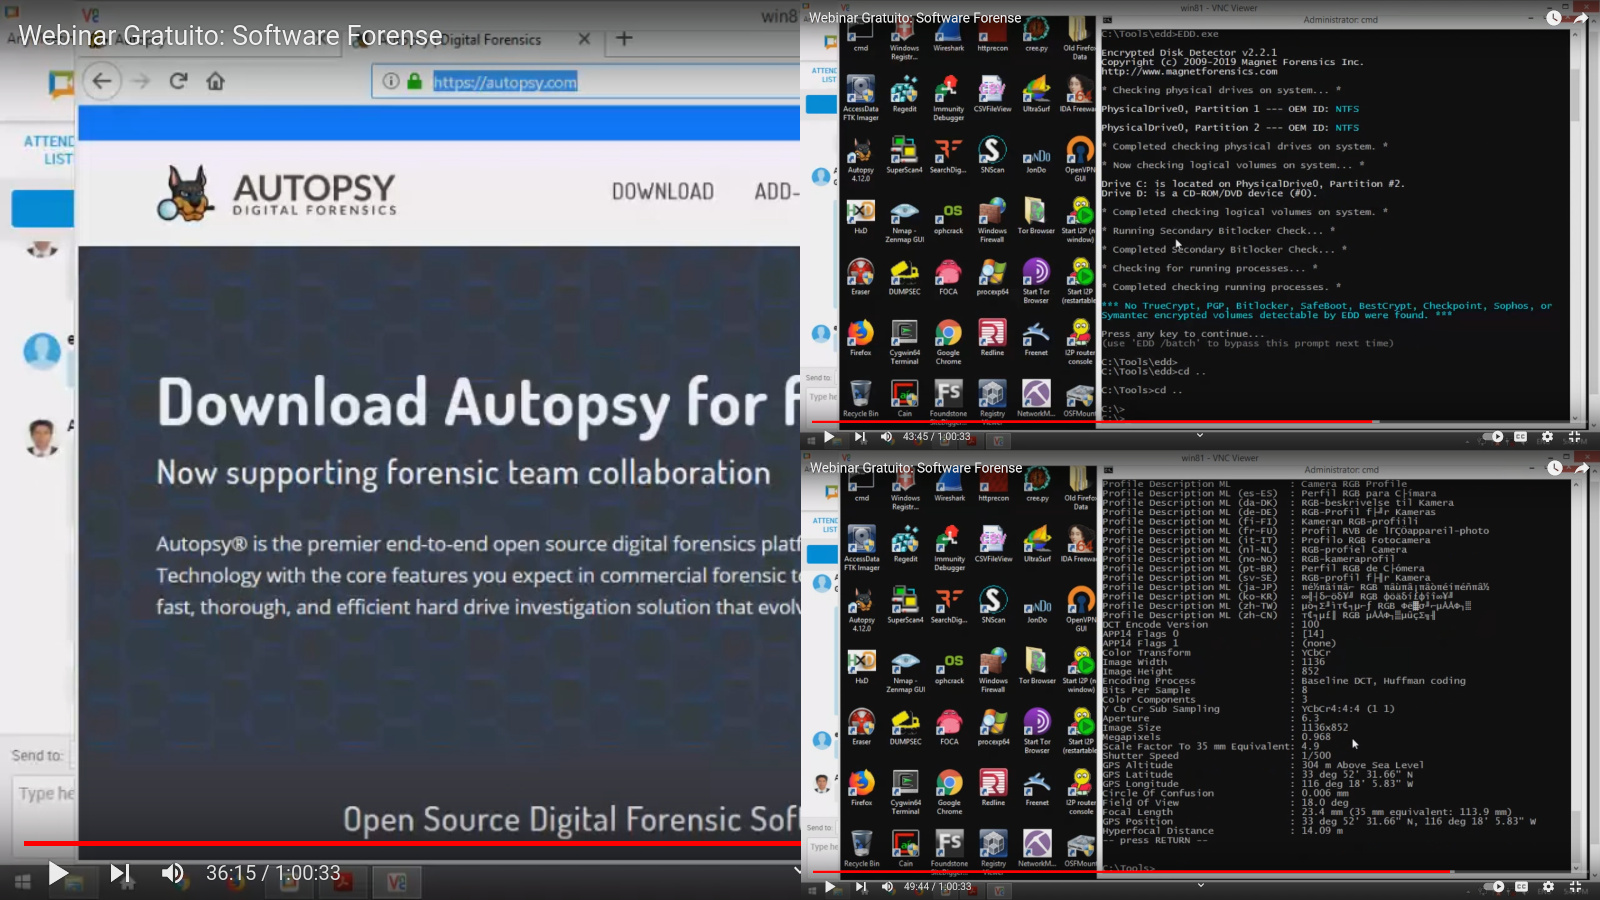Add the 43:45 video to Watch Later
The image size is (1600, 900).
[1554, 18]
